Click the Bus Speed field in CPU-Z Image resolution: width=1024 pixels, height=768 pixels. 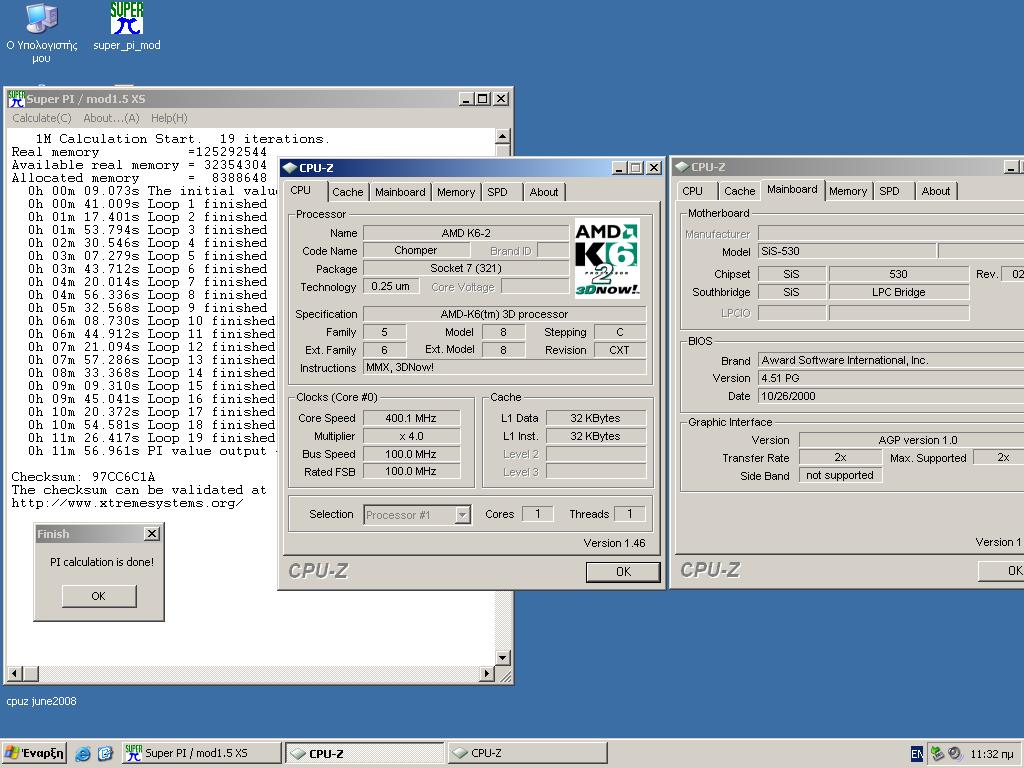(x=411, y=454)
